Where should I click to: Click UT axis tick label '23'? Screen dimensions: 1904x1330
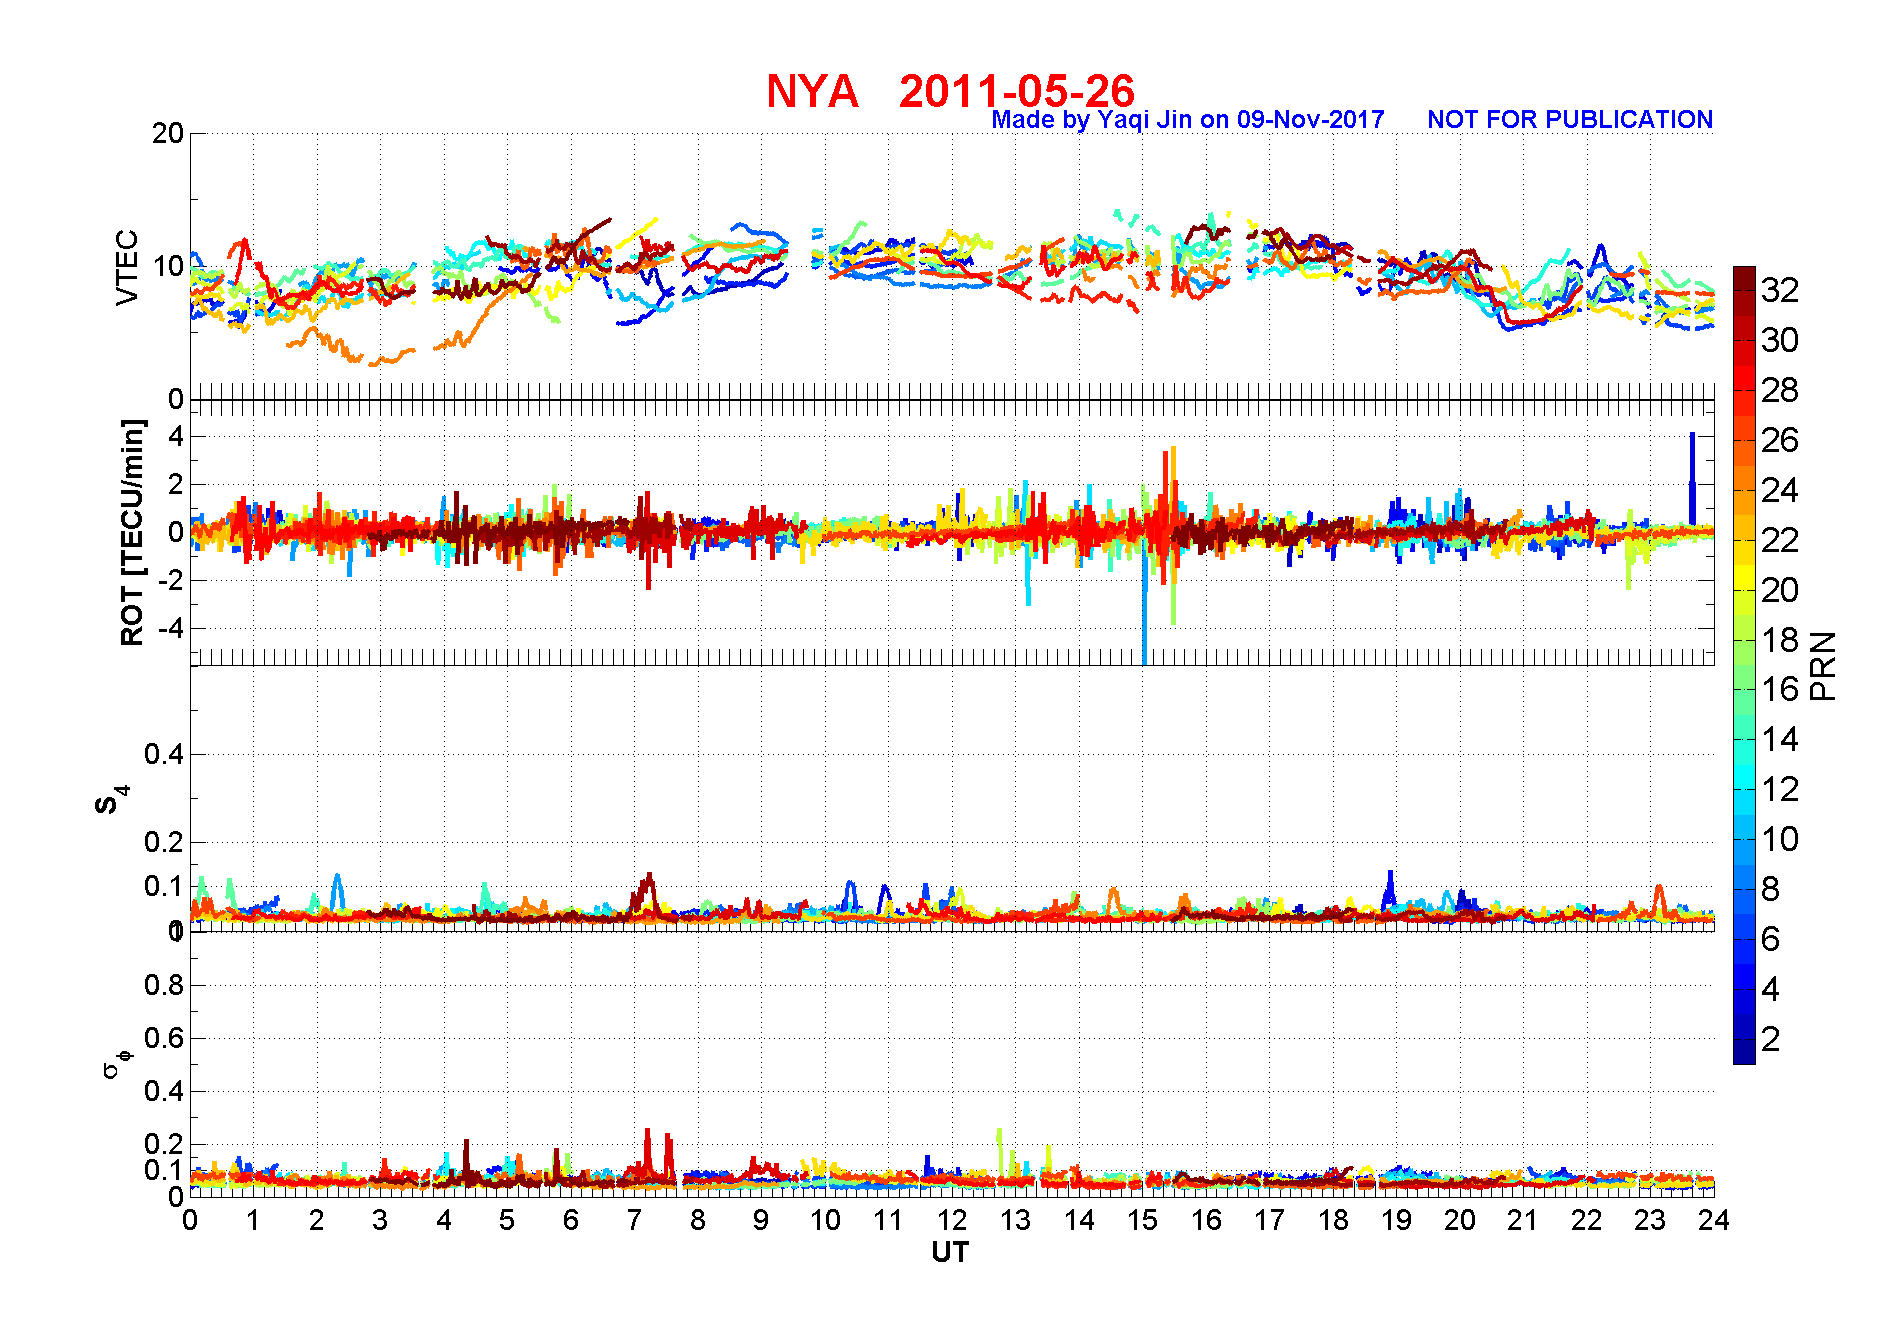coord(1650,1220)
